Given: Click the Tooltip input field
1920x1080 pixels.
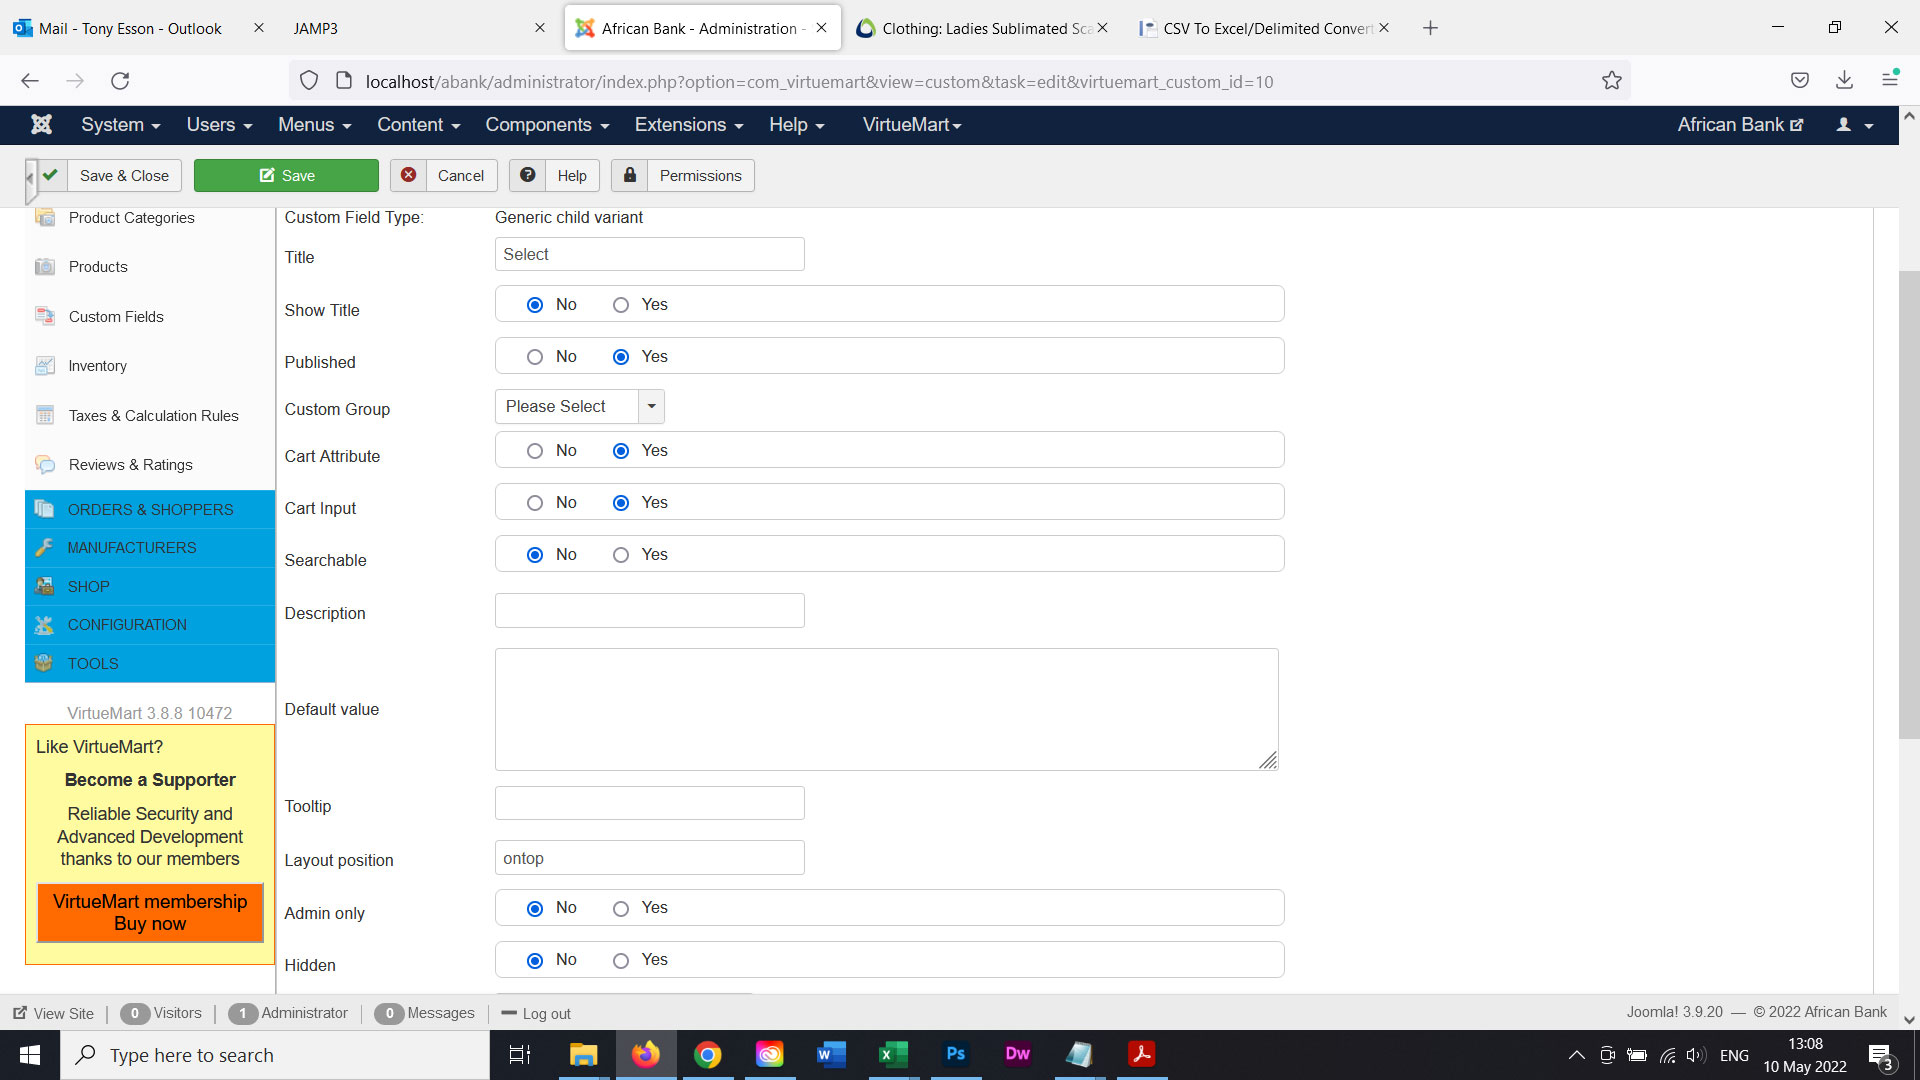Looking at the screenshot, I should 649,803.
